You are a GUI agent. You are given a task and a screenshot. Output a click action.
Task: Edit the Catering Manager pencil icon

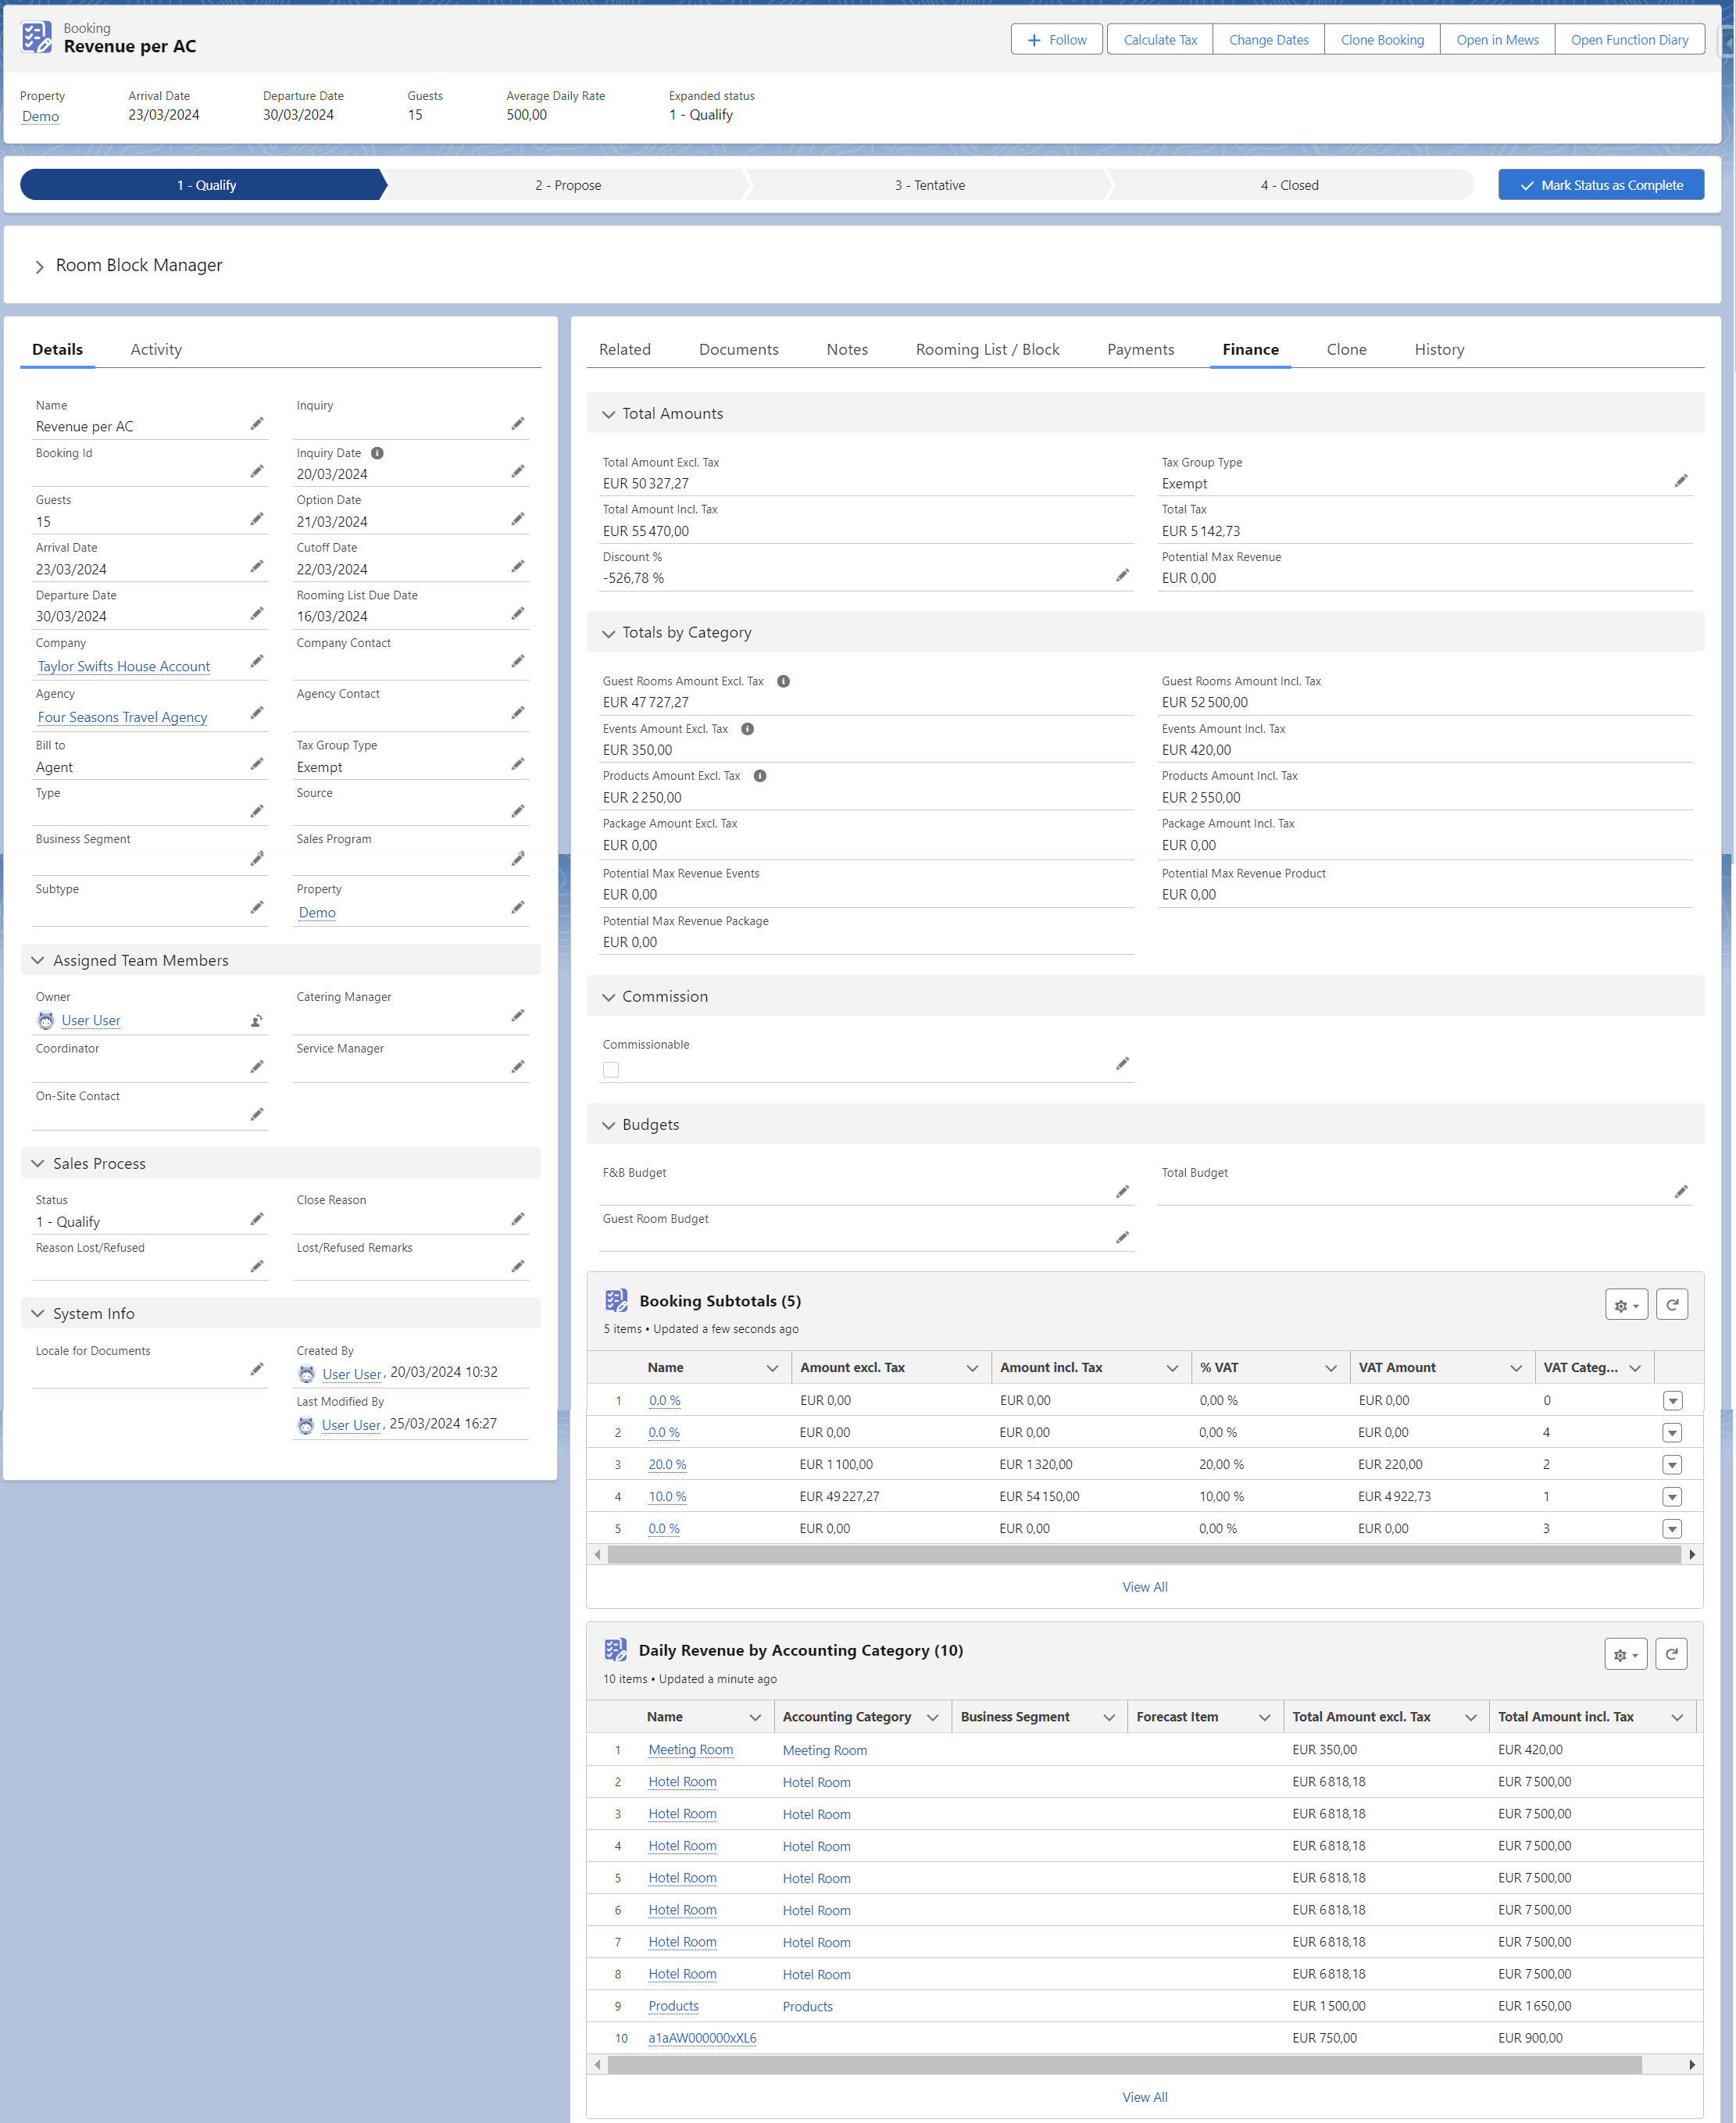pos(518,1016)
